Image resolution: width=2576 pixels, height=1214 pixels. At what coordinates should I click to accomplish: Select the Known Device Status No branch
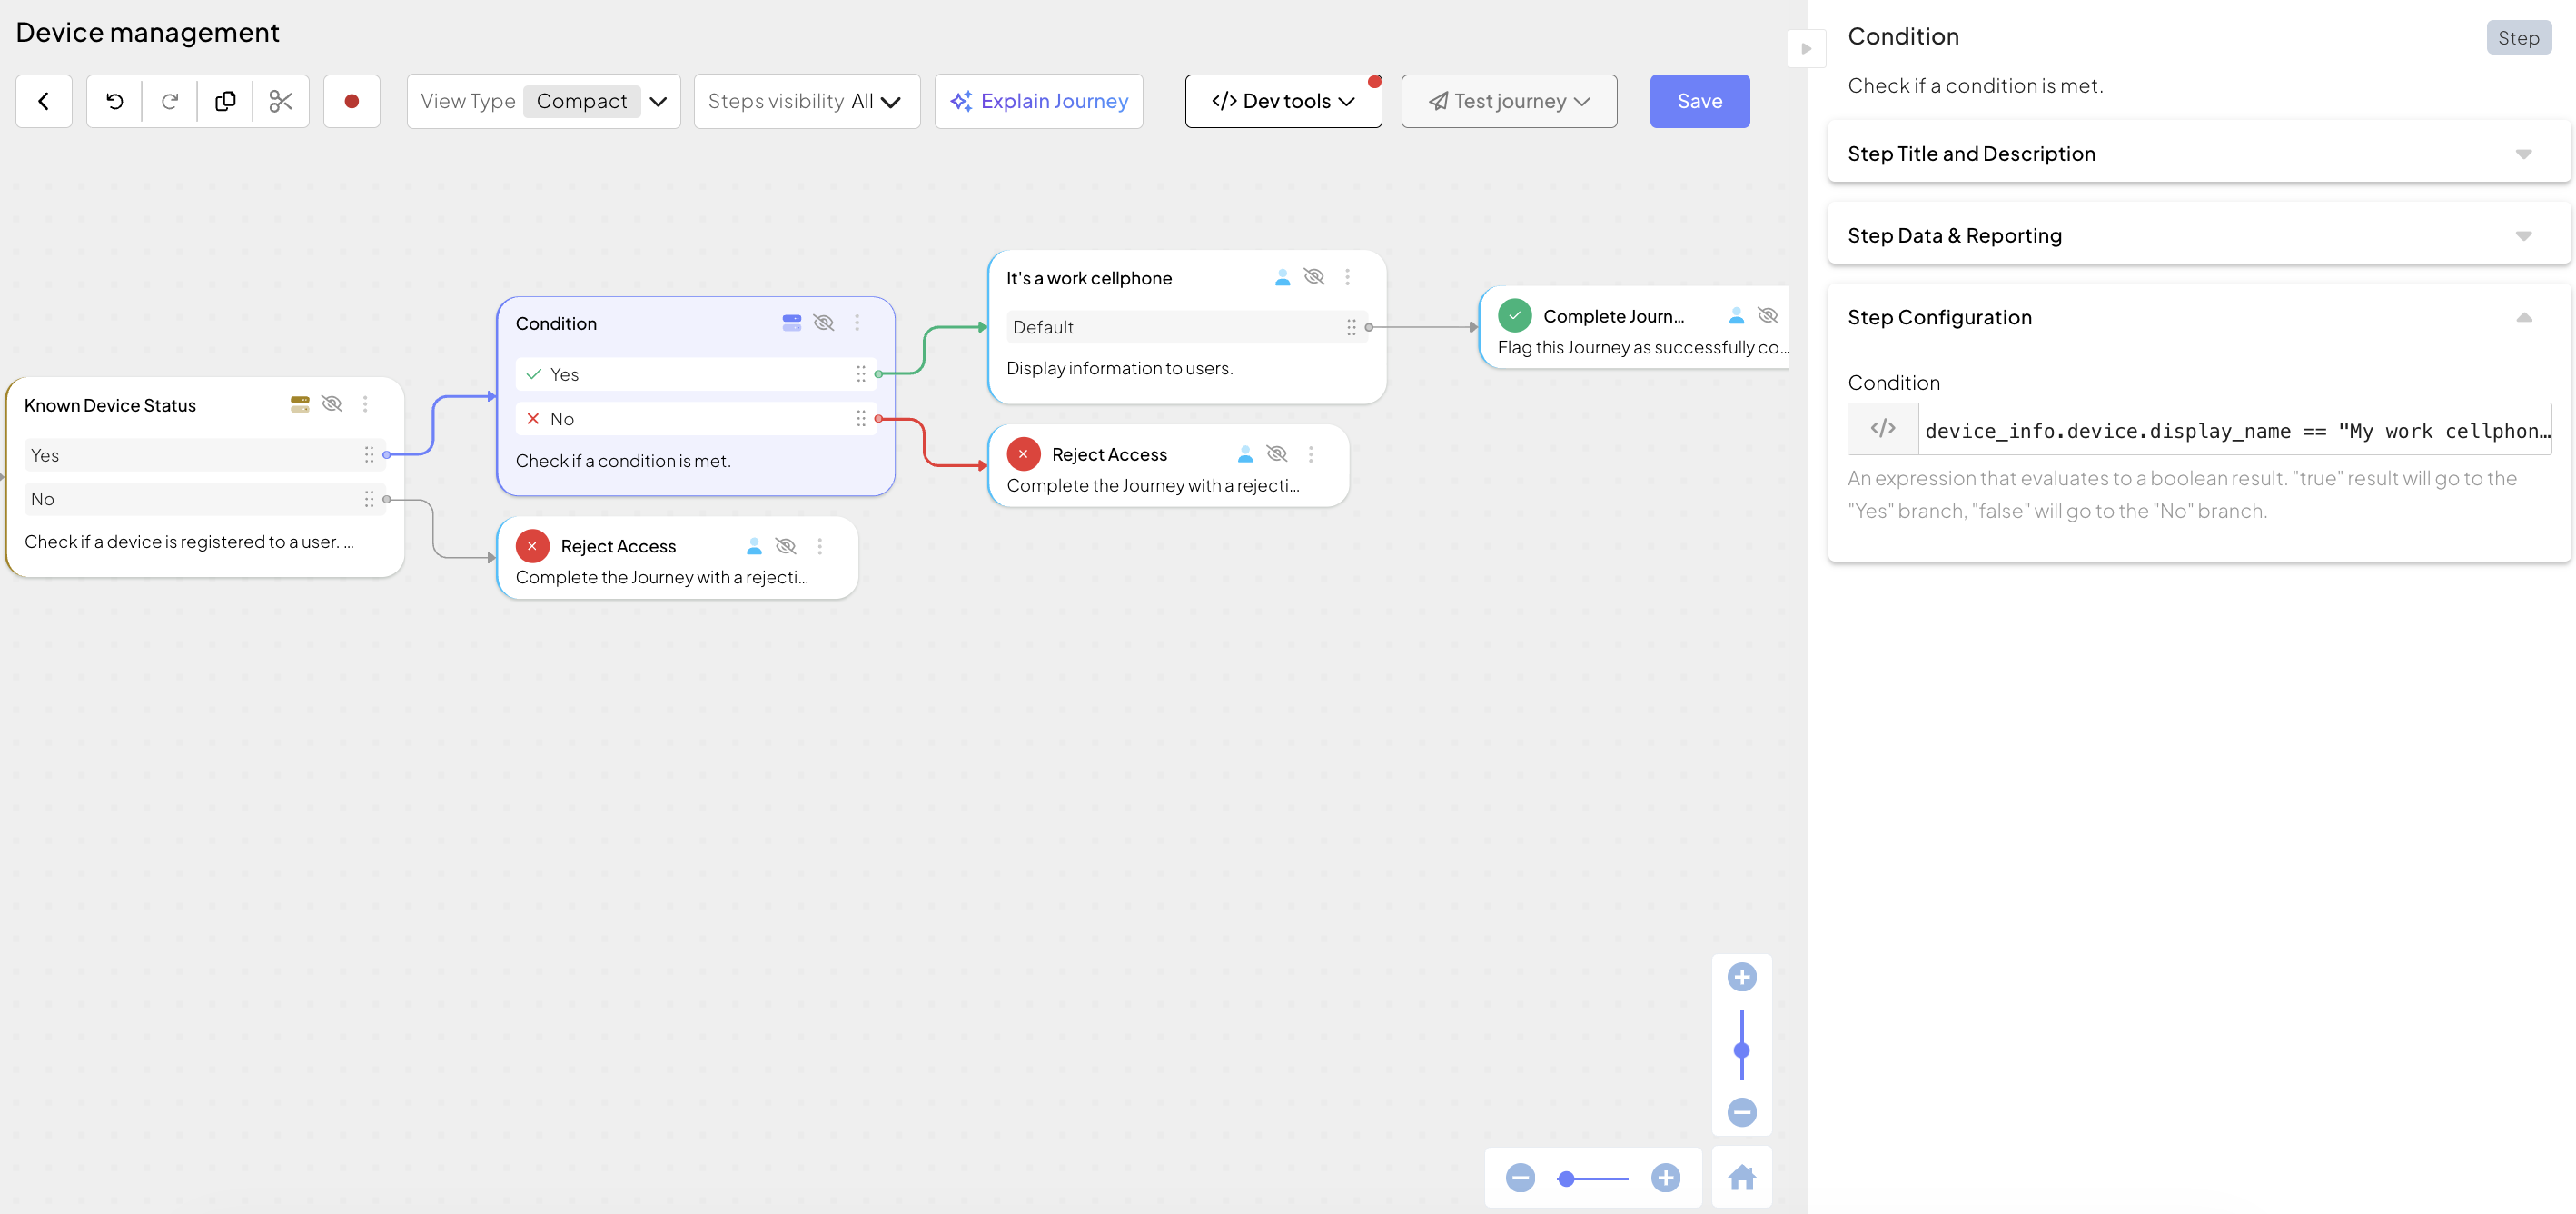tap(204, 499)
